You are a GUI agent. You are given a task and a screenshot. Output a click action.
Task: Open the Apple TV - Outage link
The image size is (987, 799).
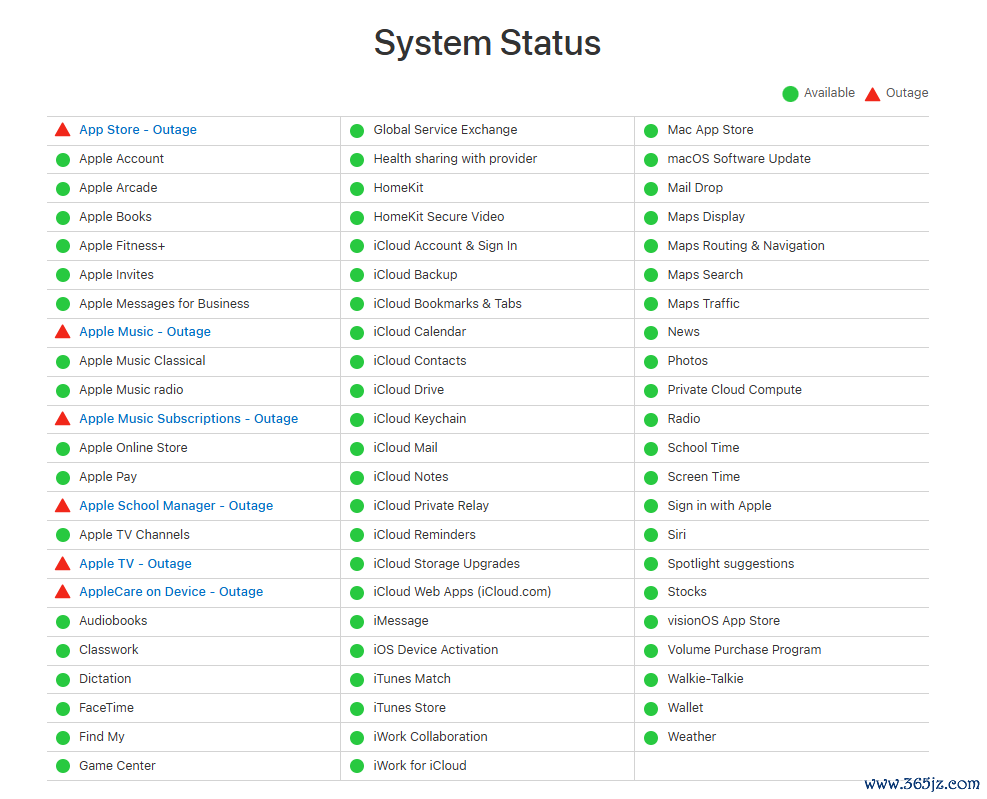click(x=135, y=564)
